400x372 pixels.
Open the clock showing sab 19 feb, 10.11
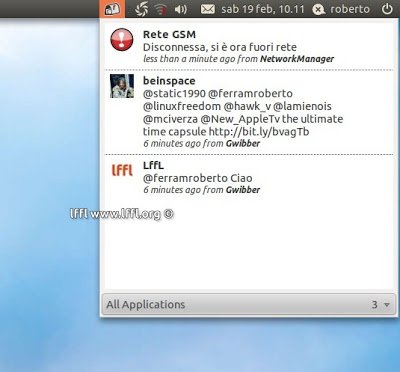263,9
